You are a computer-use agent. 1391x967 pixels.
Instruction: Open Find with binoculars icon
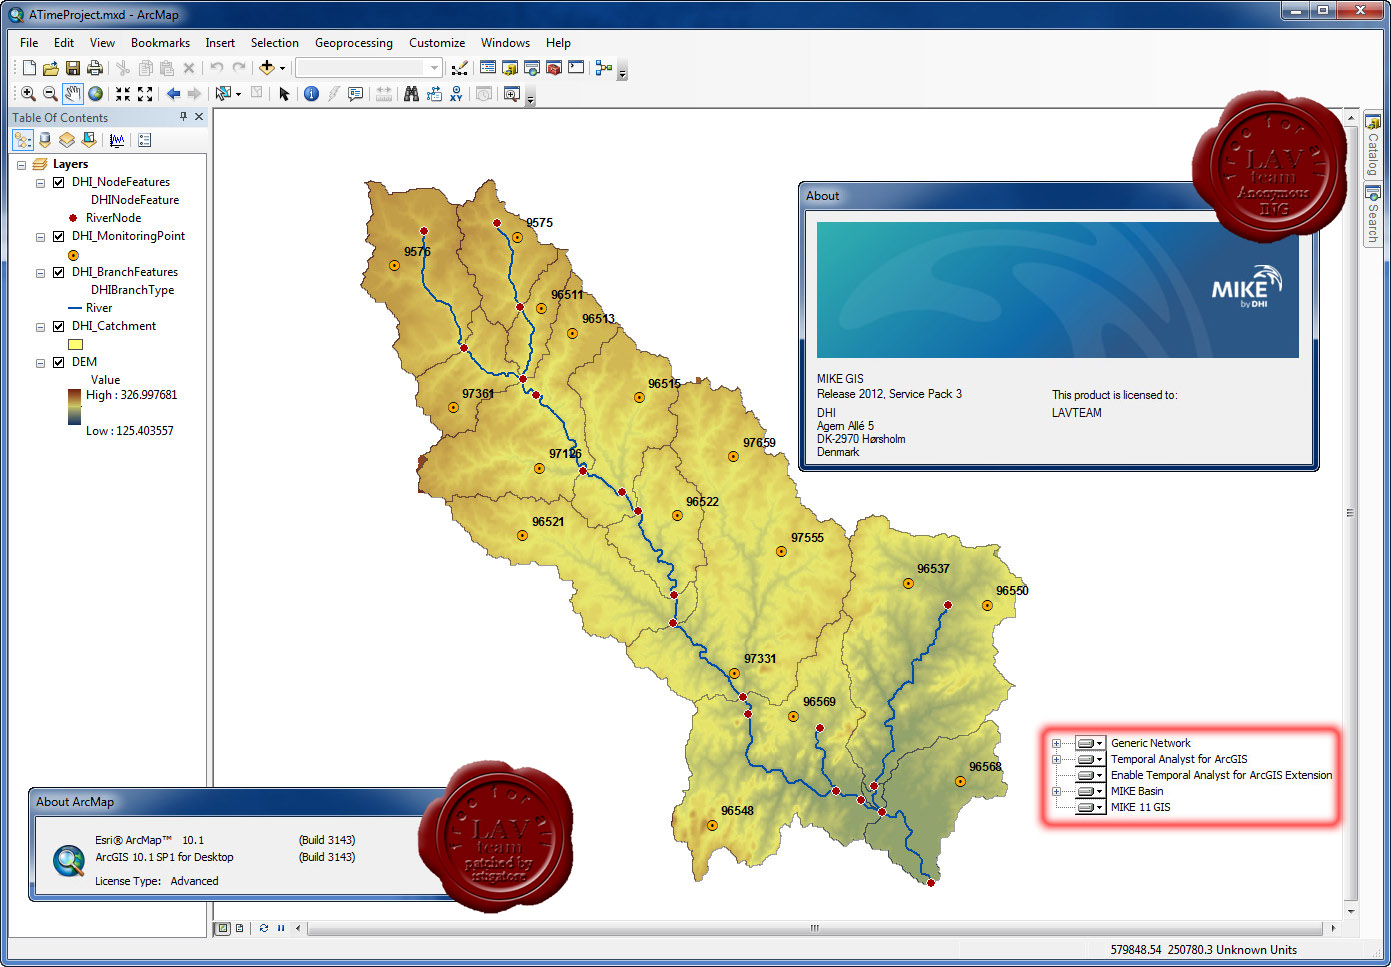point(411,94)
